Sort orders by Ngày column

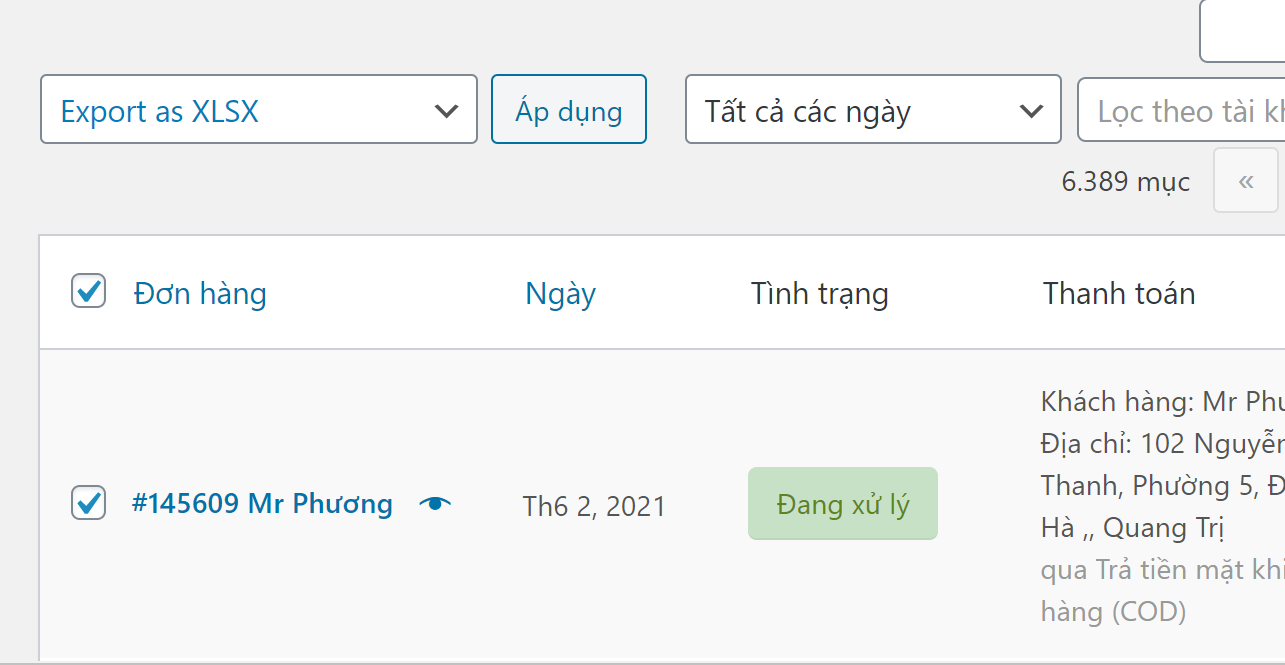pos(560,294)
